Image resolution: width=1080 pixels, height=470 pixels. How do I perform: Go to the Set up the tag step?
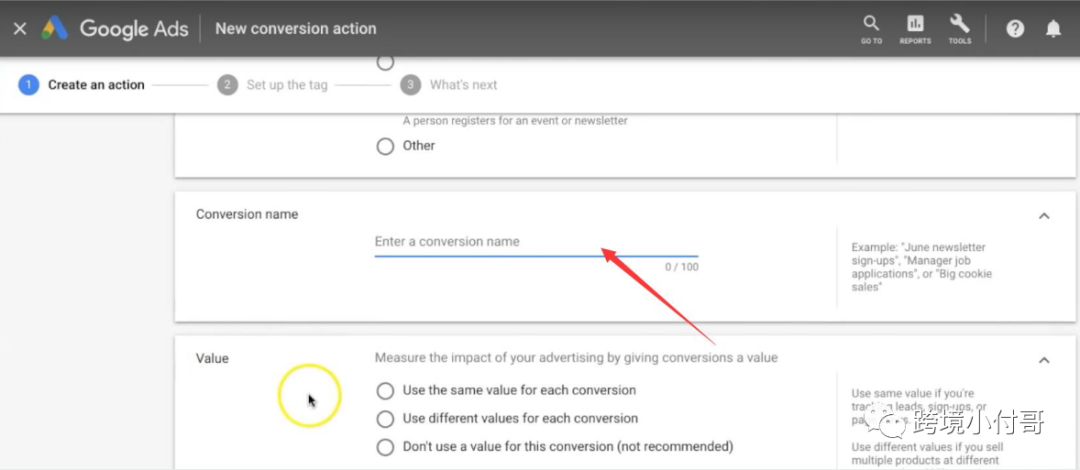point(287,85)
